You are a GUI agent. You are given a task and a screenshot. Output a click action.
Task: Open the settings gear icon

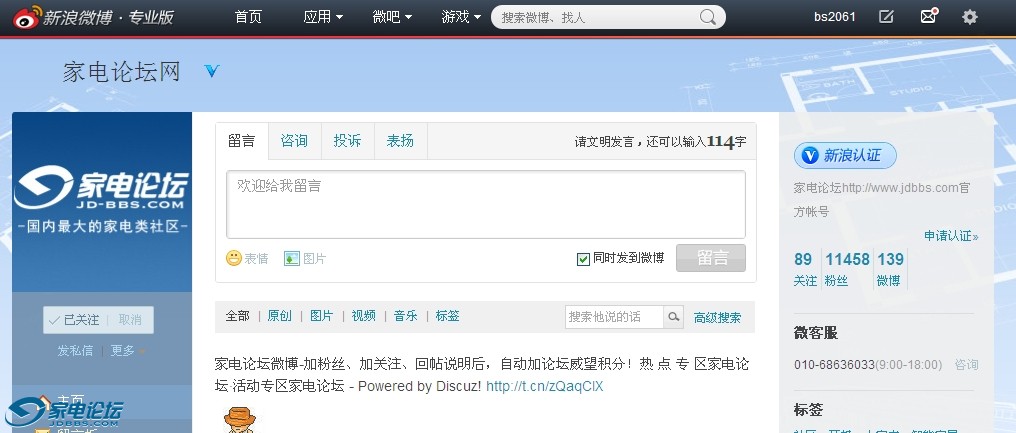coord(969,17)
